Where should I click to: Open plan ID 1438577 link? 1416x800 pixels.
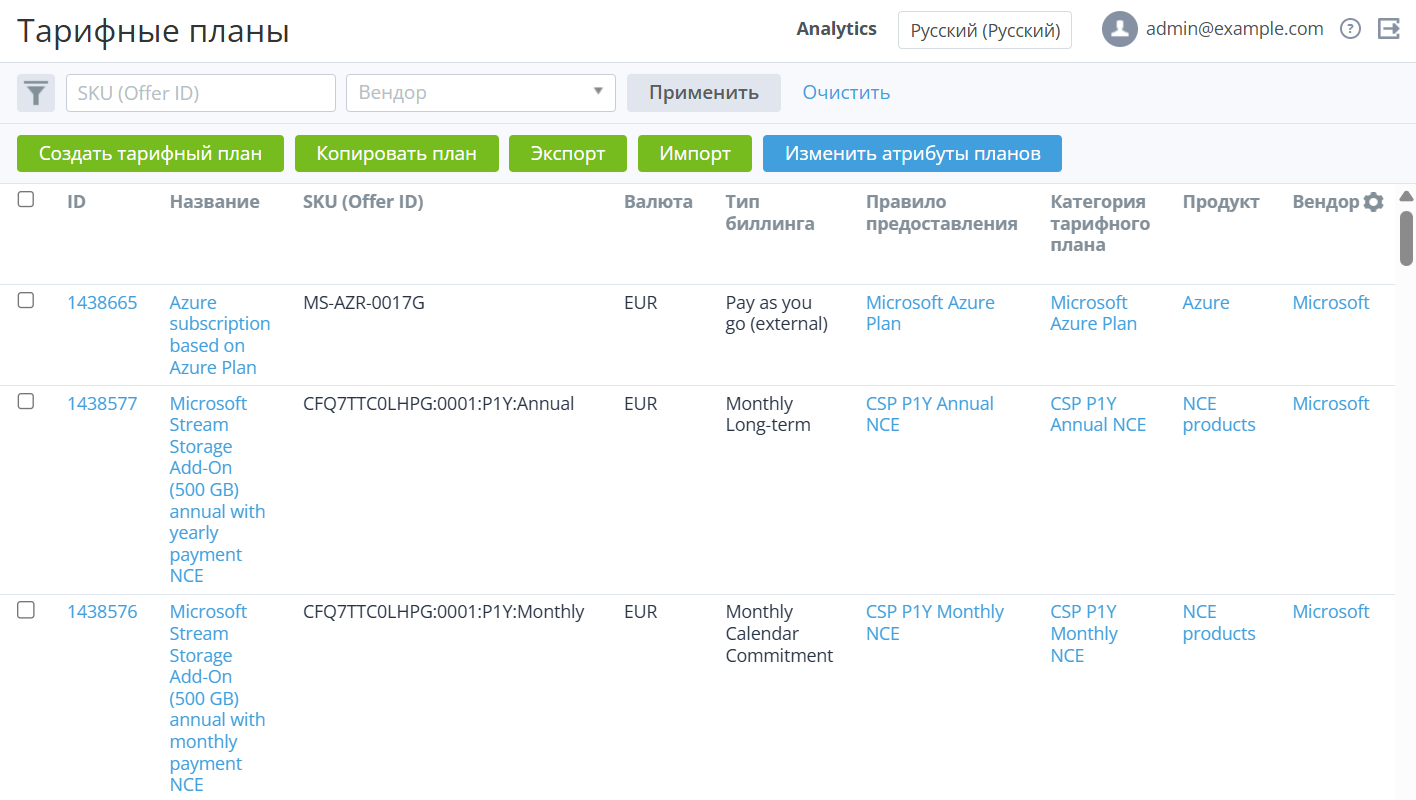click(x=102, y=404)
